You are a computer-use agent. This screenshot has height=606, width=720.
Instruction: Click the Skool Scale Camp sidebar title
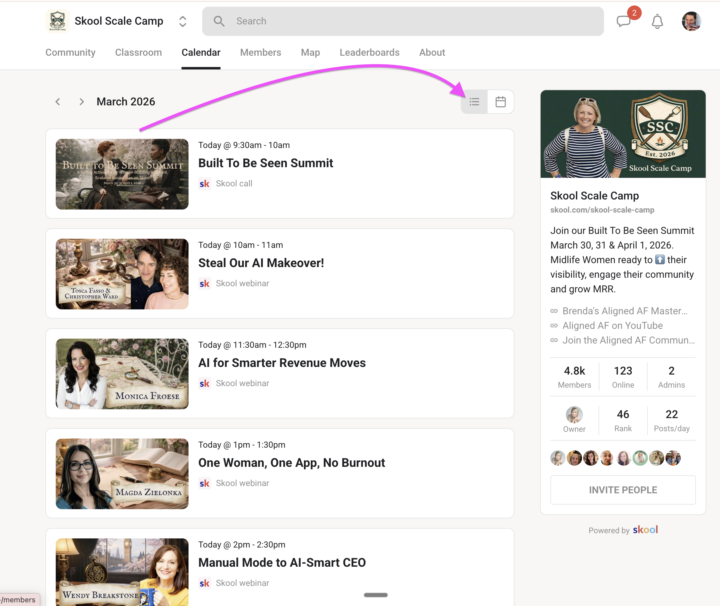(594, 196)
